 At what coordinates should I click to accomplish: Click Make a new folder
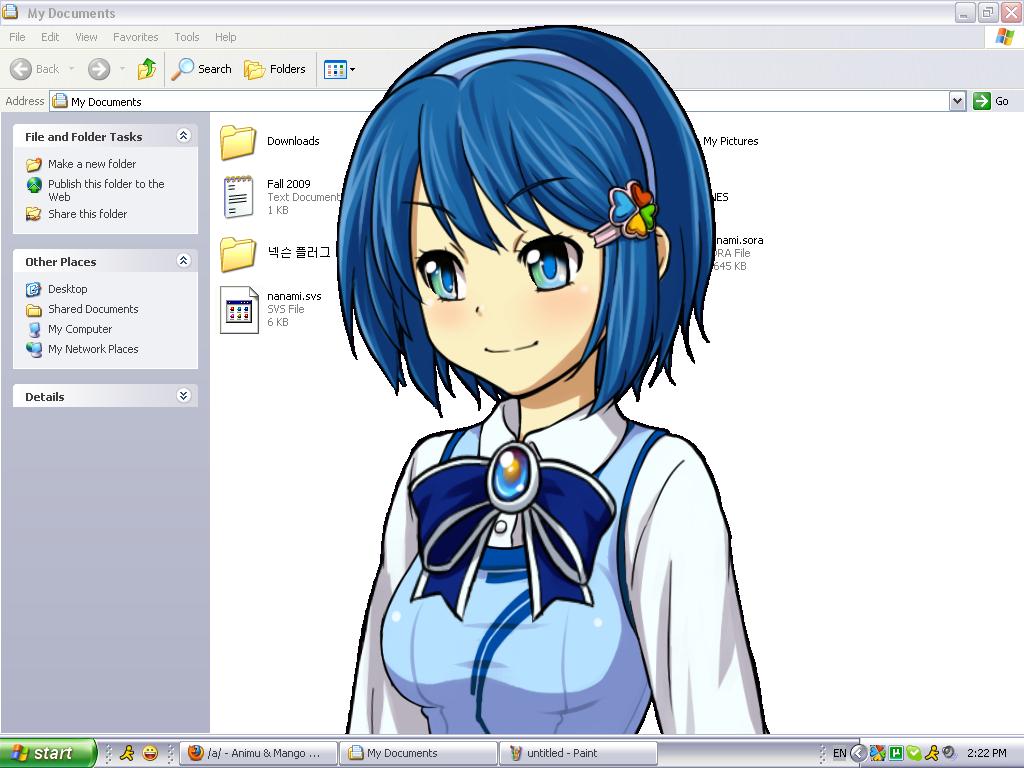[92, 164]
